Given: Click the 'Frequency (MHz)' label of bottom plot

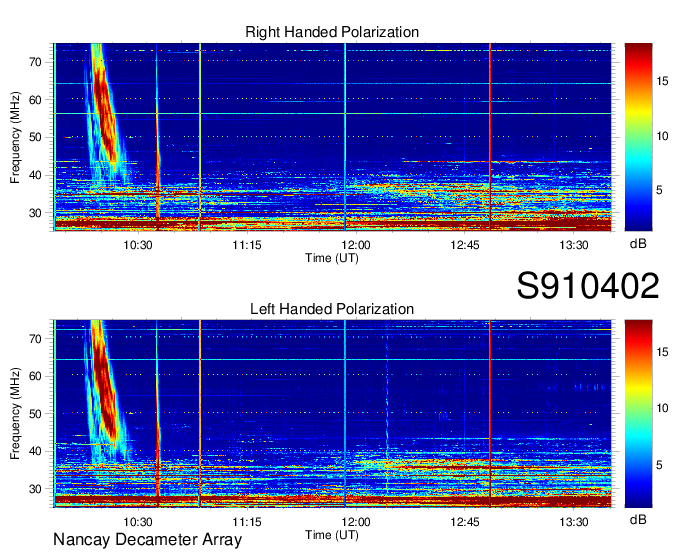Looking at the screenshot, I should coord(15,414).
